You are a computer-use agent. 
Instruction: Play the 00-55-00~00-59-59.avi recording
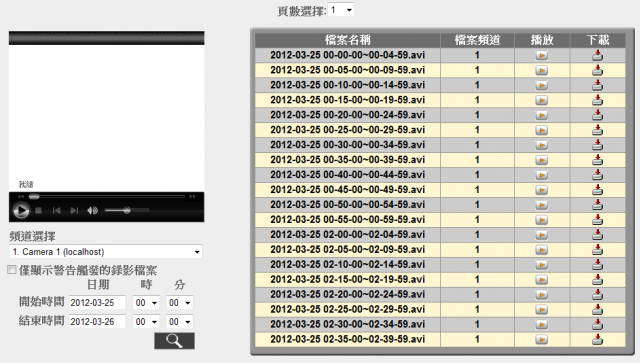coord(541,220)
